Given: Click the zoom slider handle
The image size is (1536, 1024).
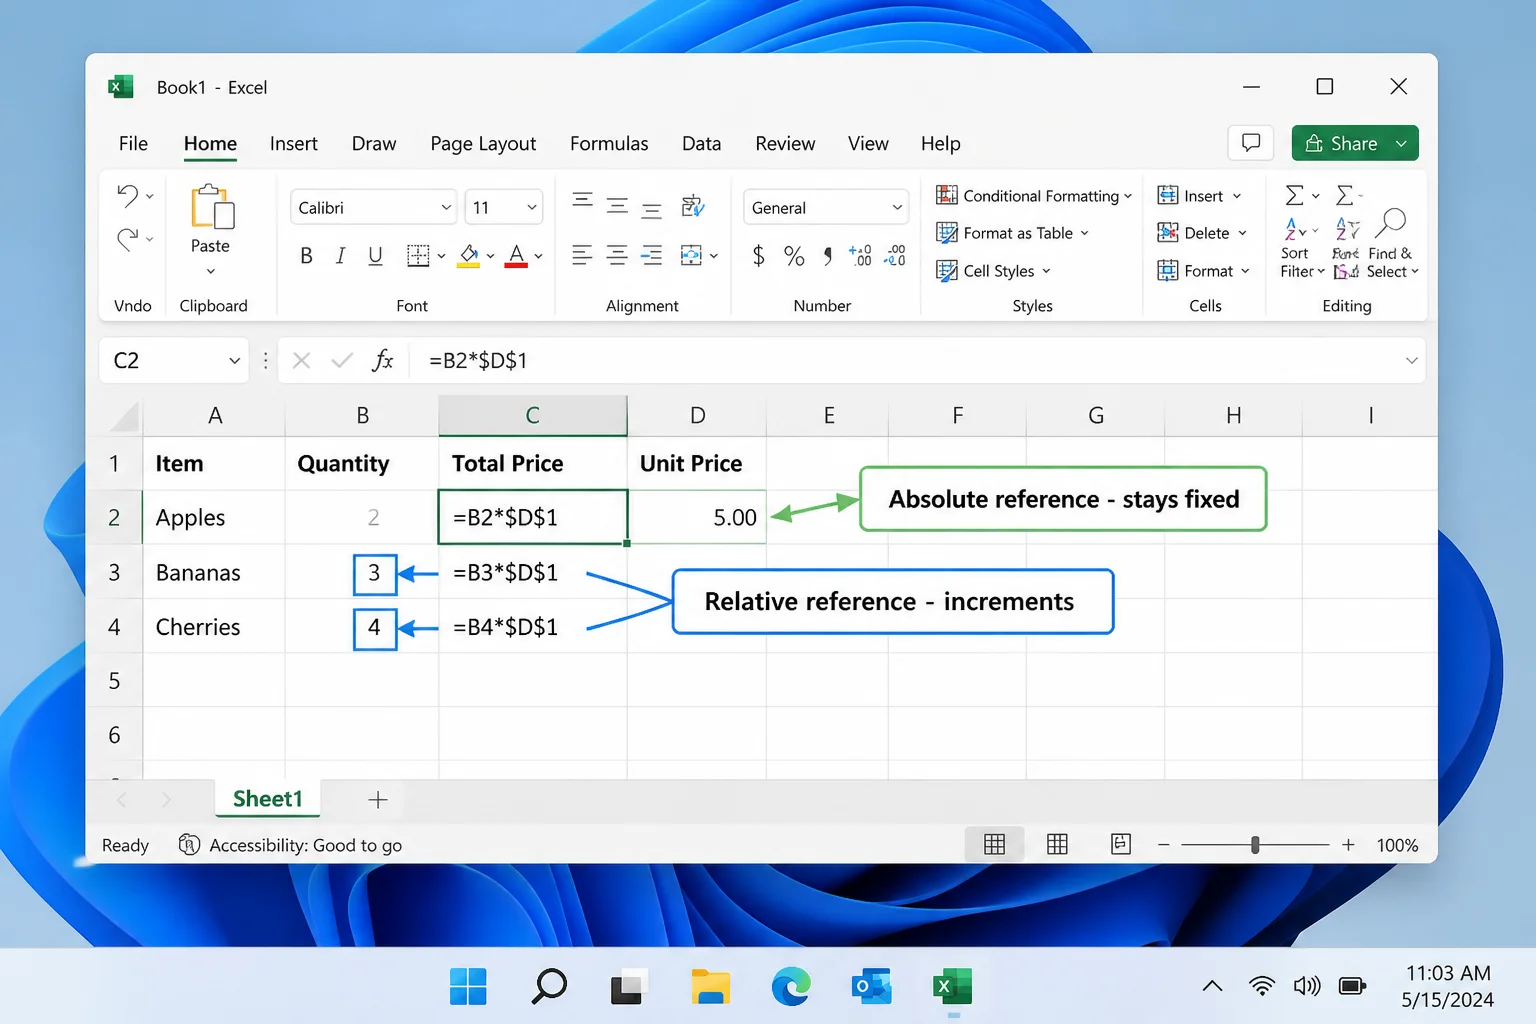Looking at the screenshot, I should tap(1255, 845).
